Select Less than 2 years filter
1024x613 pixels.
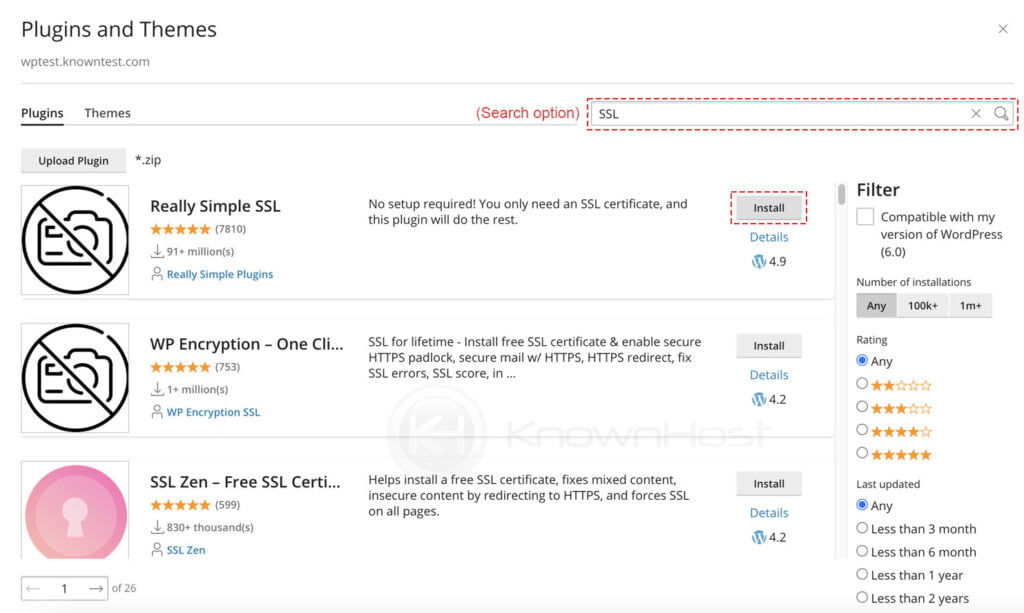tap(862, 597)
